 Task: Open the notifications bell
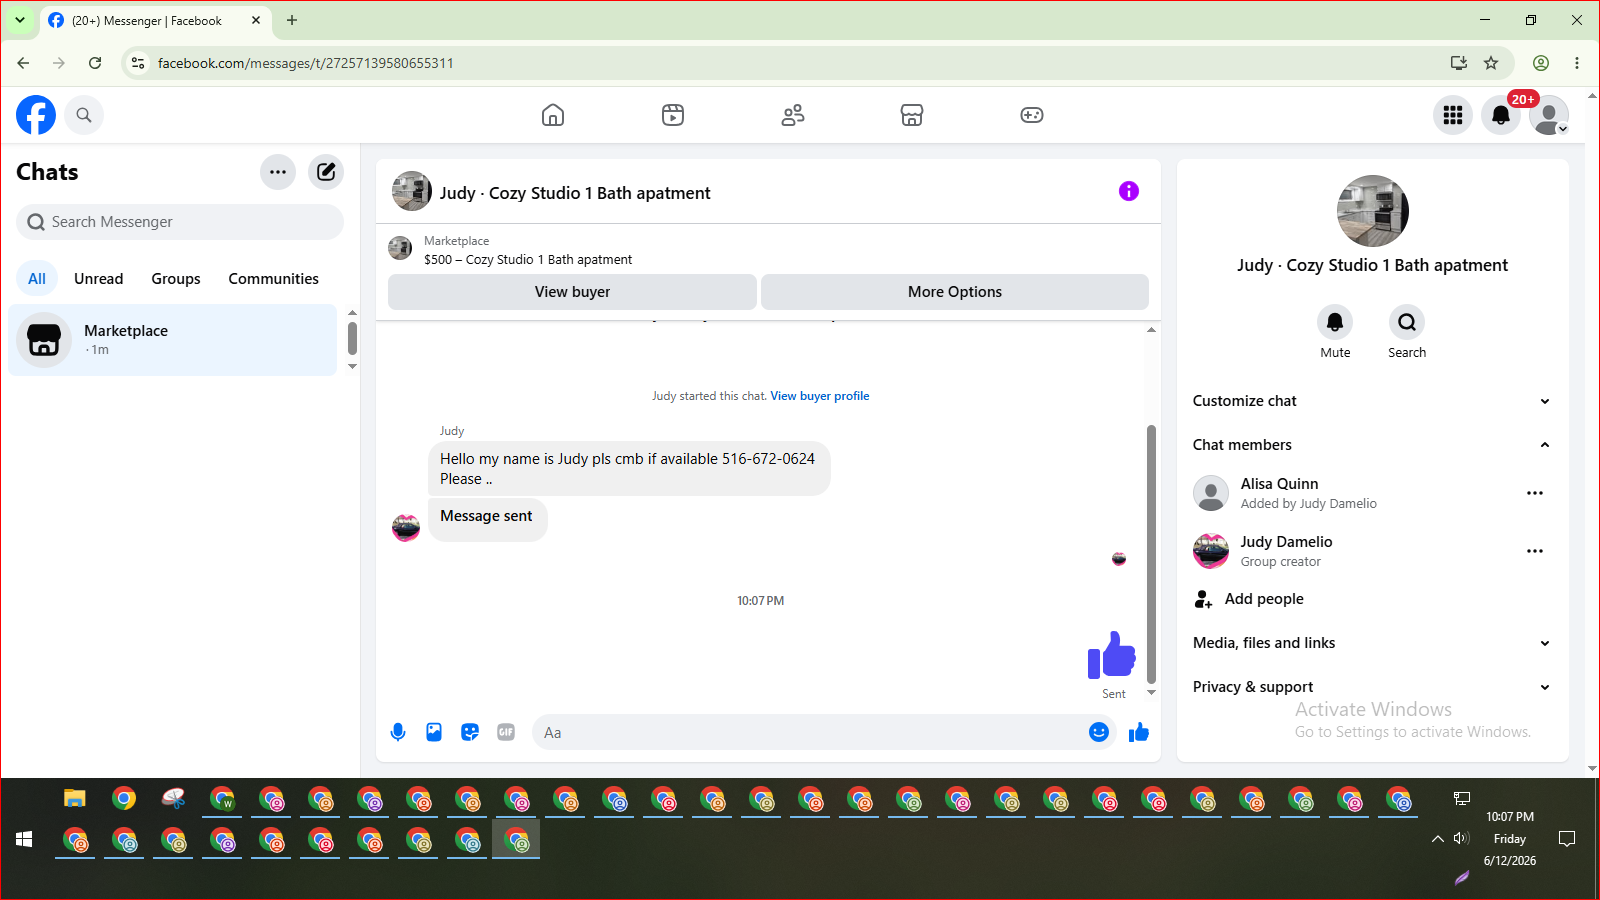[1501, 115]
